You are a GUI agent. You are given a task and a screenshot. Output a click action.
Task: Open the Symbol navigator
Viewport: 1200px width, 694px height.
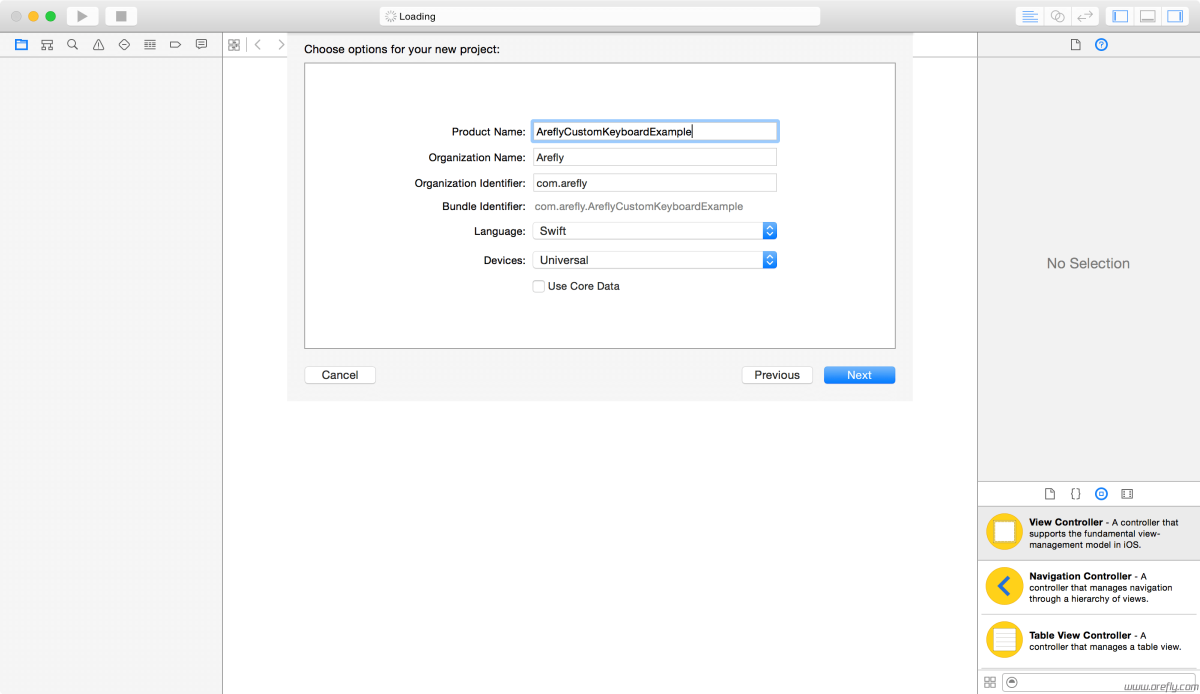[47, 45]
